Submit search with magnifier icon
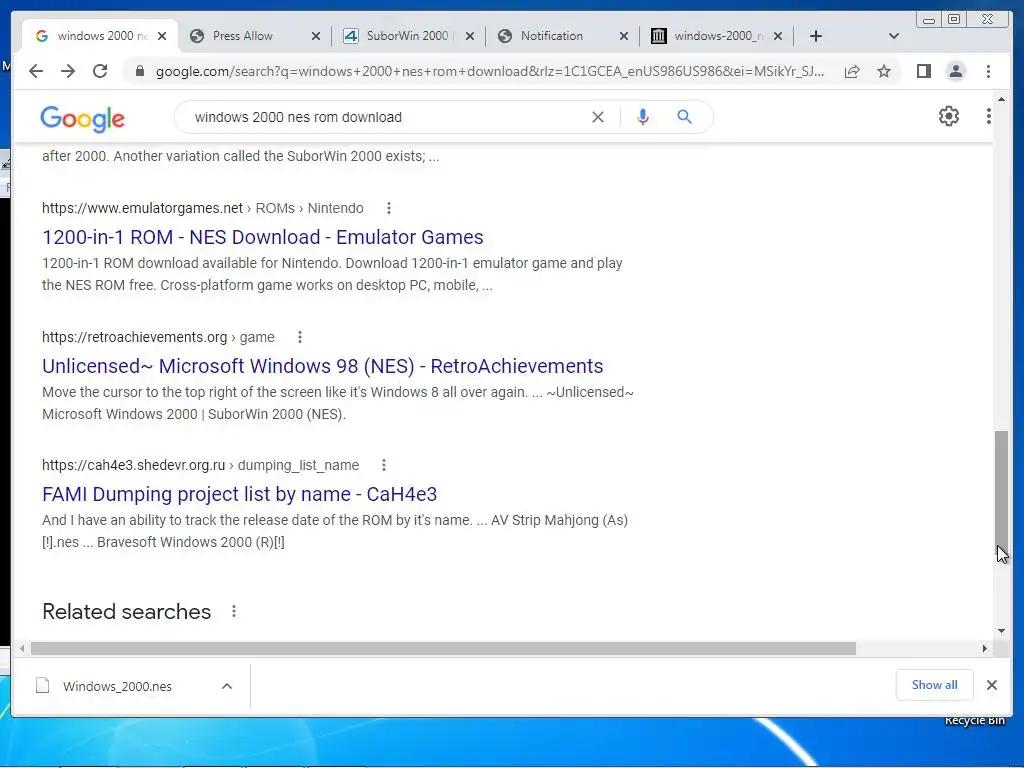The image size is (1024, 768). [x=684, y=117]
